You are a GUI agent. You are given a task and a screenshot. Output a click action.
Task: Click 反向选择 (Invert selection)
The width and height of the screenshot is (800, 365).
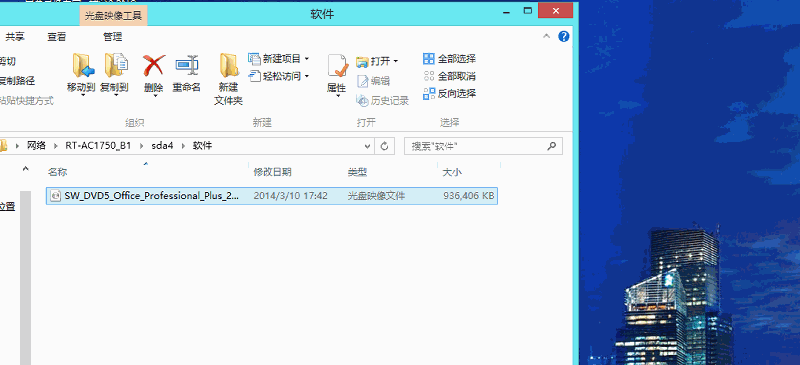(449, 94)
